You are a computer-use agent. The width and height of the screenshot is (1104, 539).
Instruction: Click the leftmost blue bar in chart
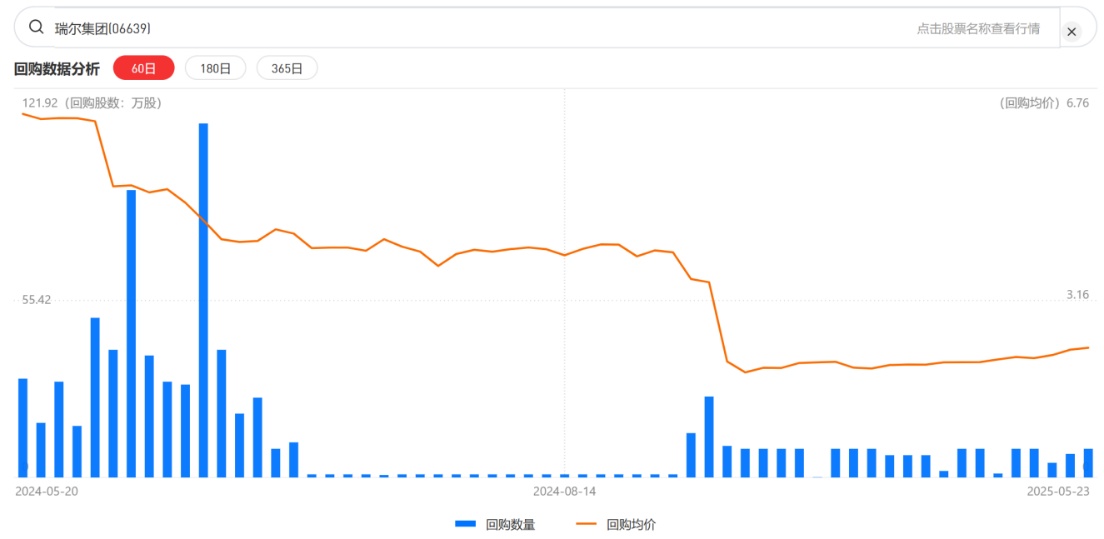pos(23,428)
